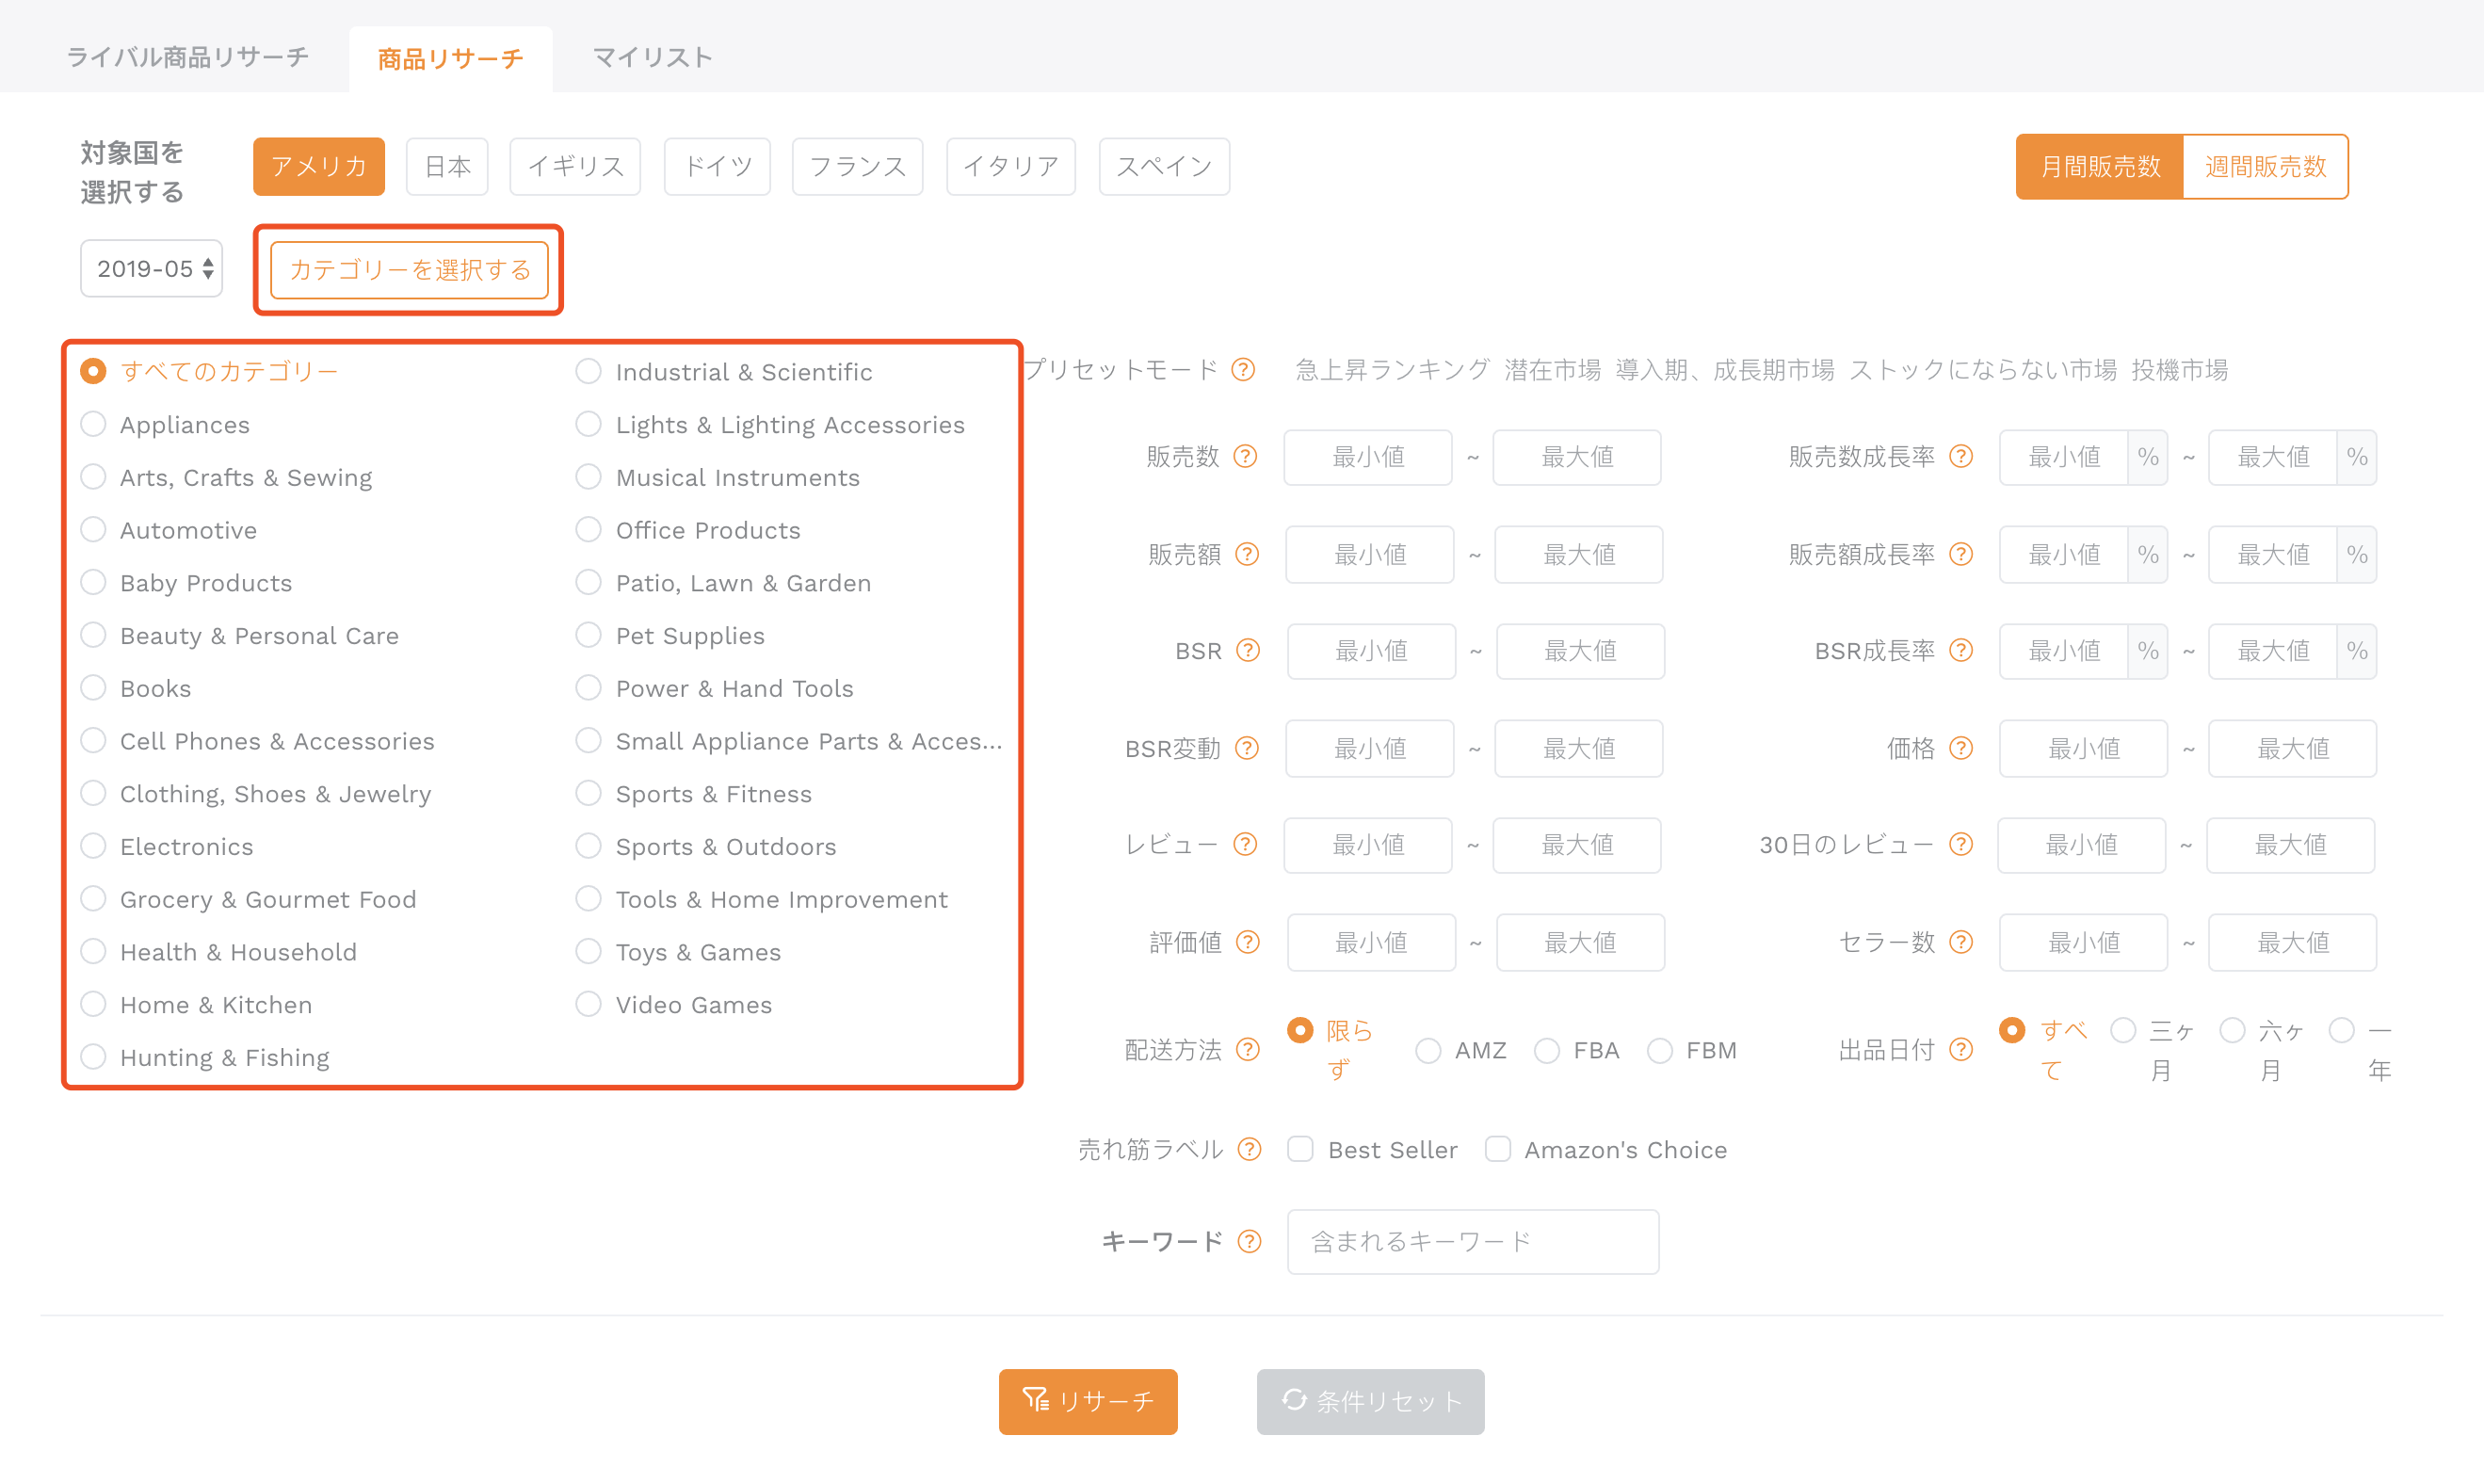2484x1484 pixels.
Task: Click the 価格 minimum value field
Action: [2083, 748]
